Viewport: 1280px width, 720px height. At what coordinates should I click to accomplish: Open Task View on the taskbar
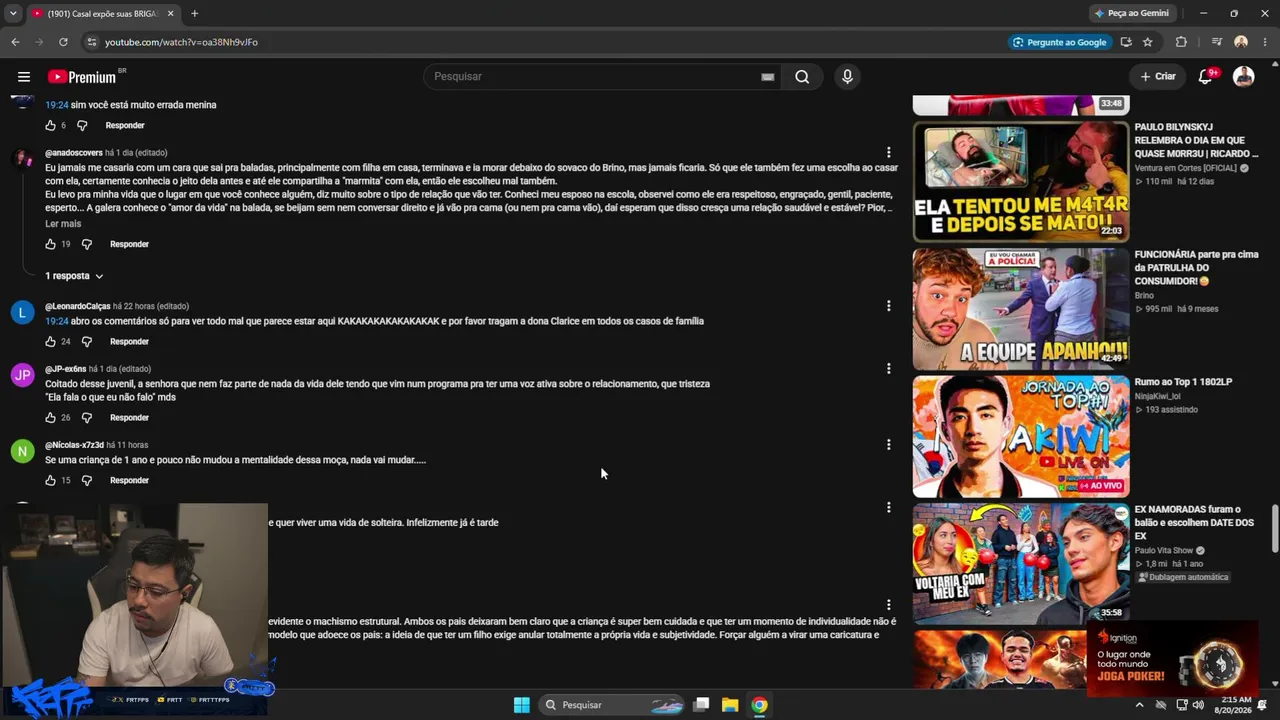point(701,705)
